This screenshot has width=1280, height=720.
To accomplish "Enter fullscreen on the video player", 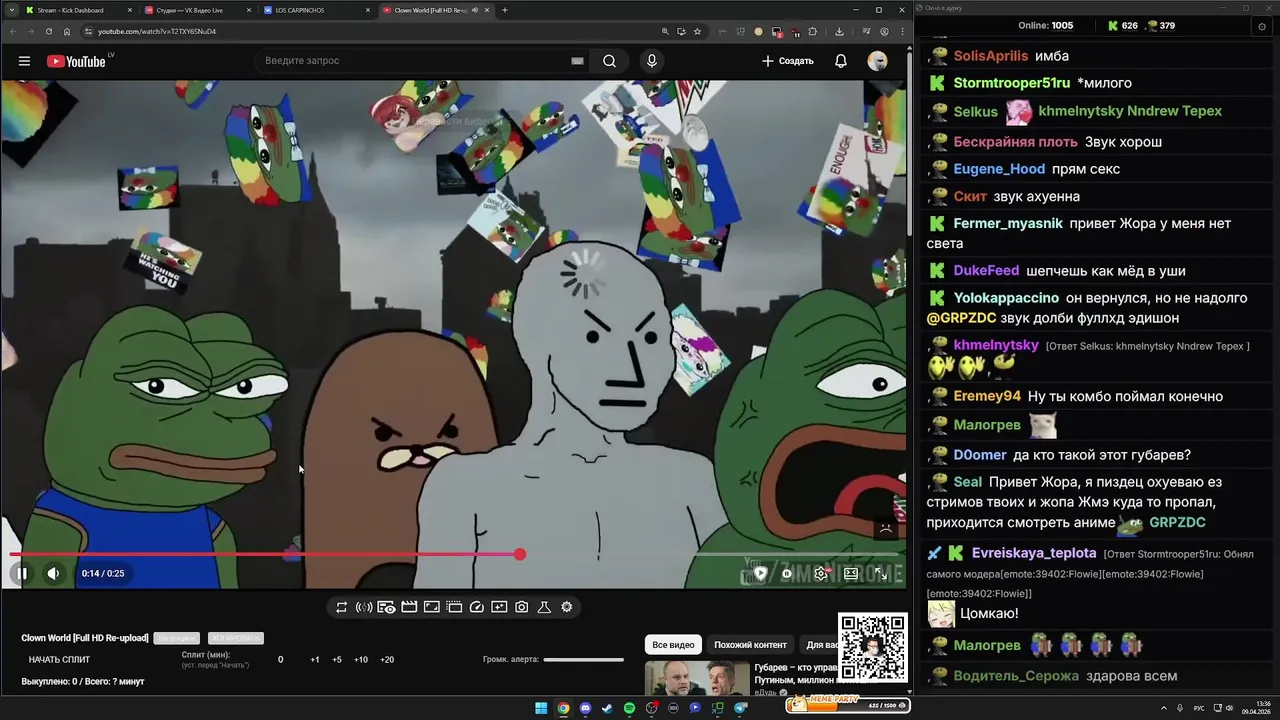I will 881,573.
